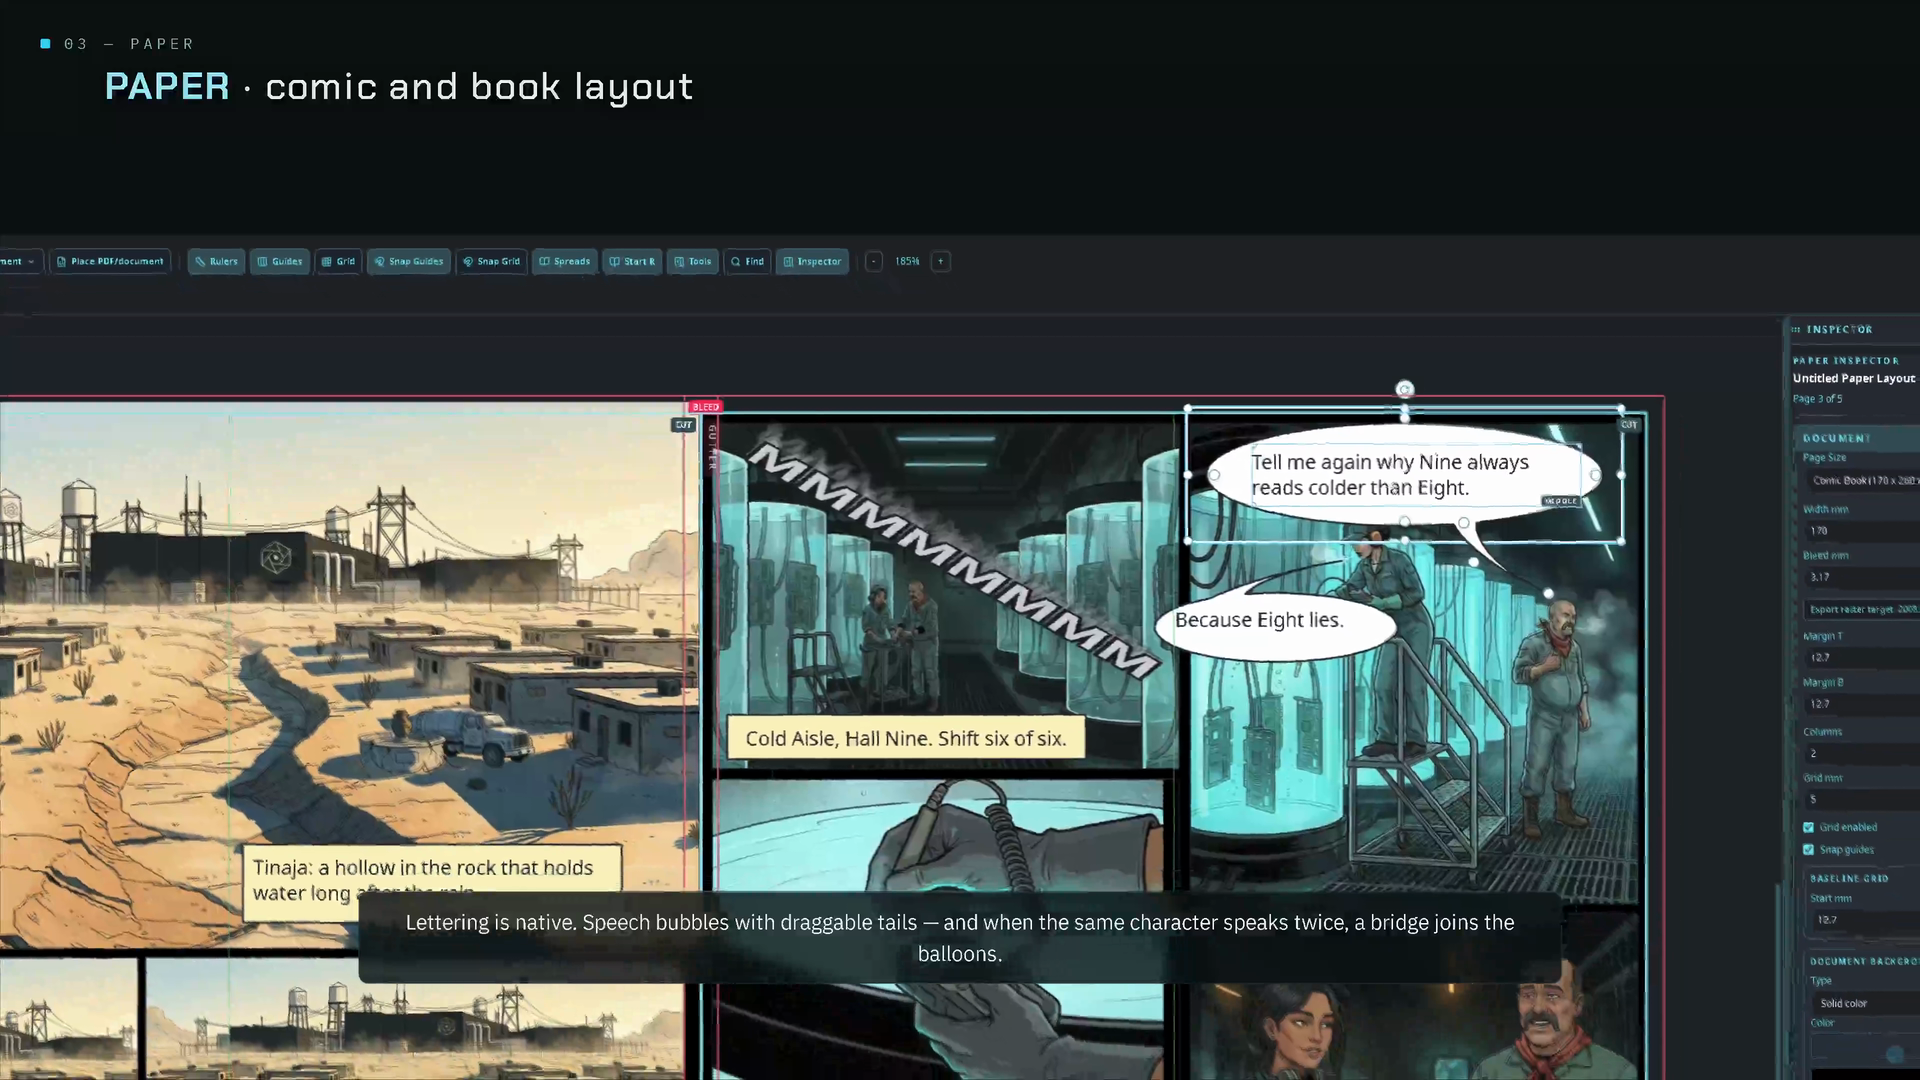Open Find from the toolbar
The image size is (1920, 1080).
(747, 262)
